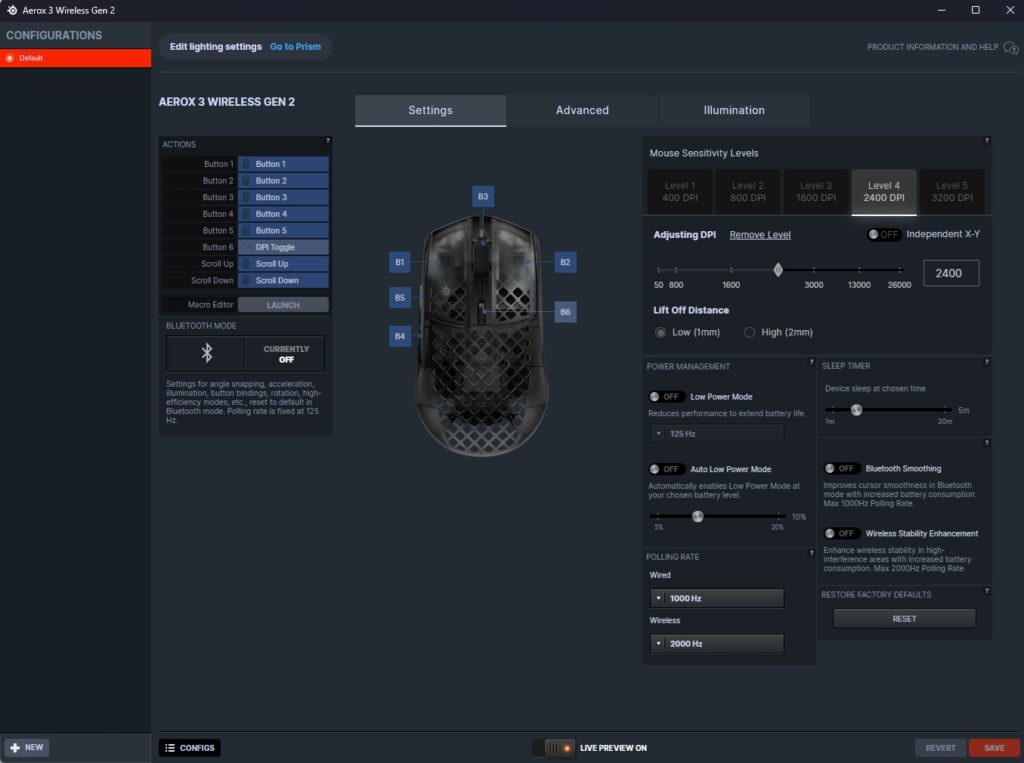The image size is (1024, 763).
Task: Click the B5 side button marker
Action: click(400, 297)
